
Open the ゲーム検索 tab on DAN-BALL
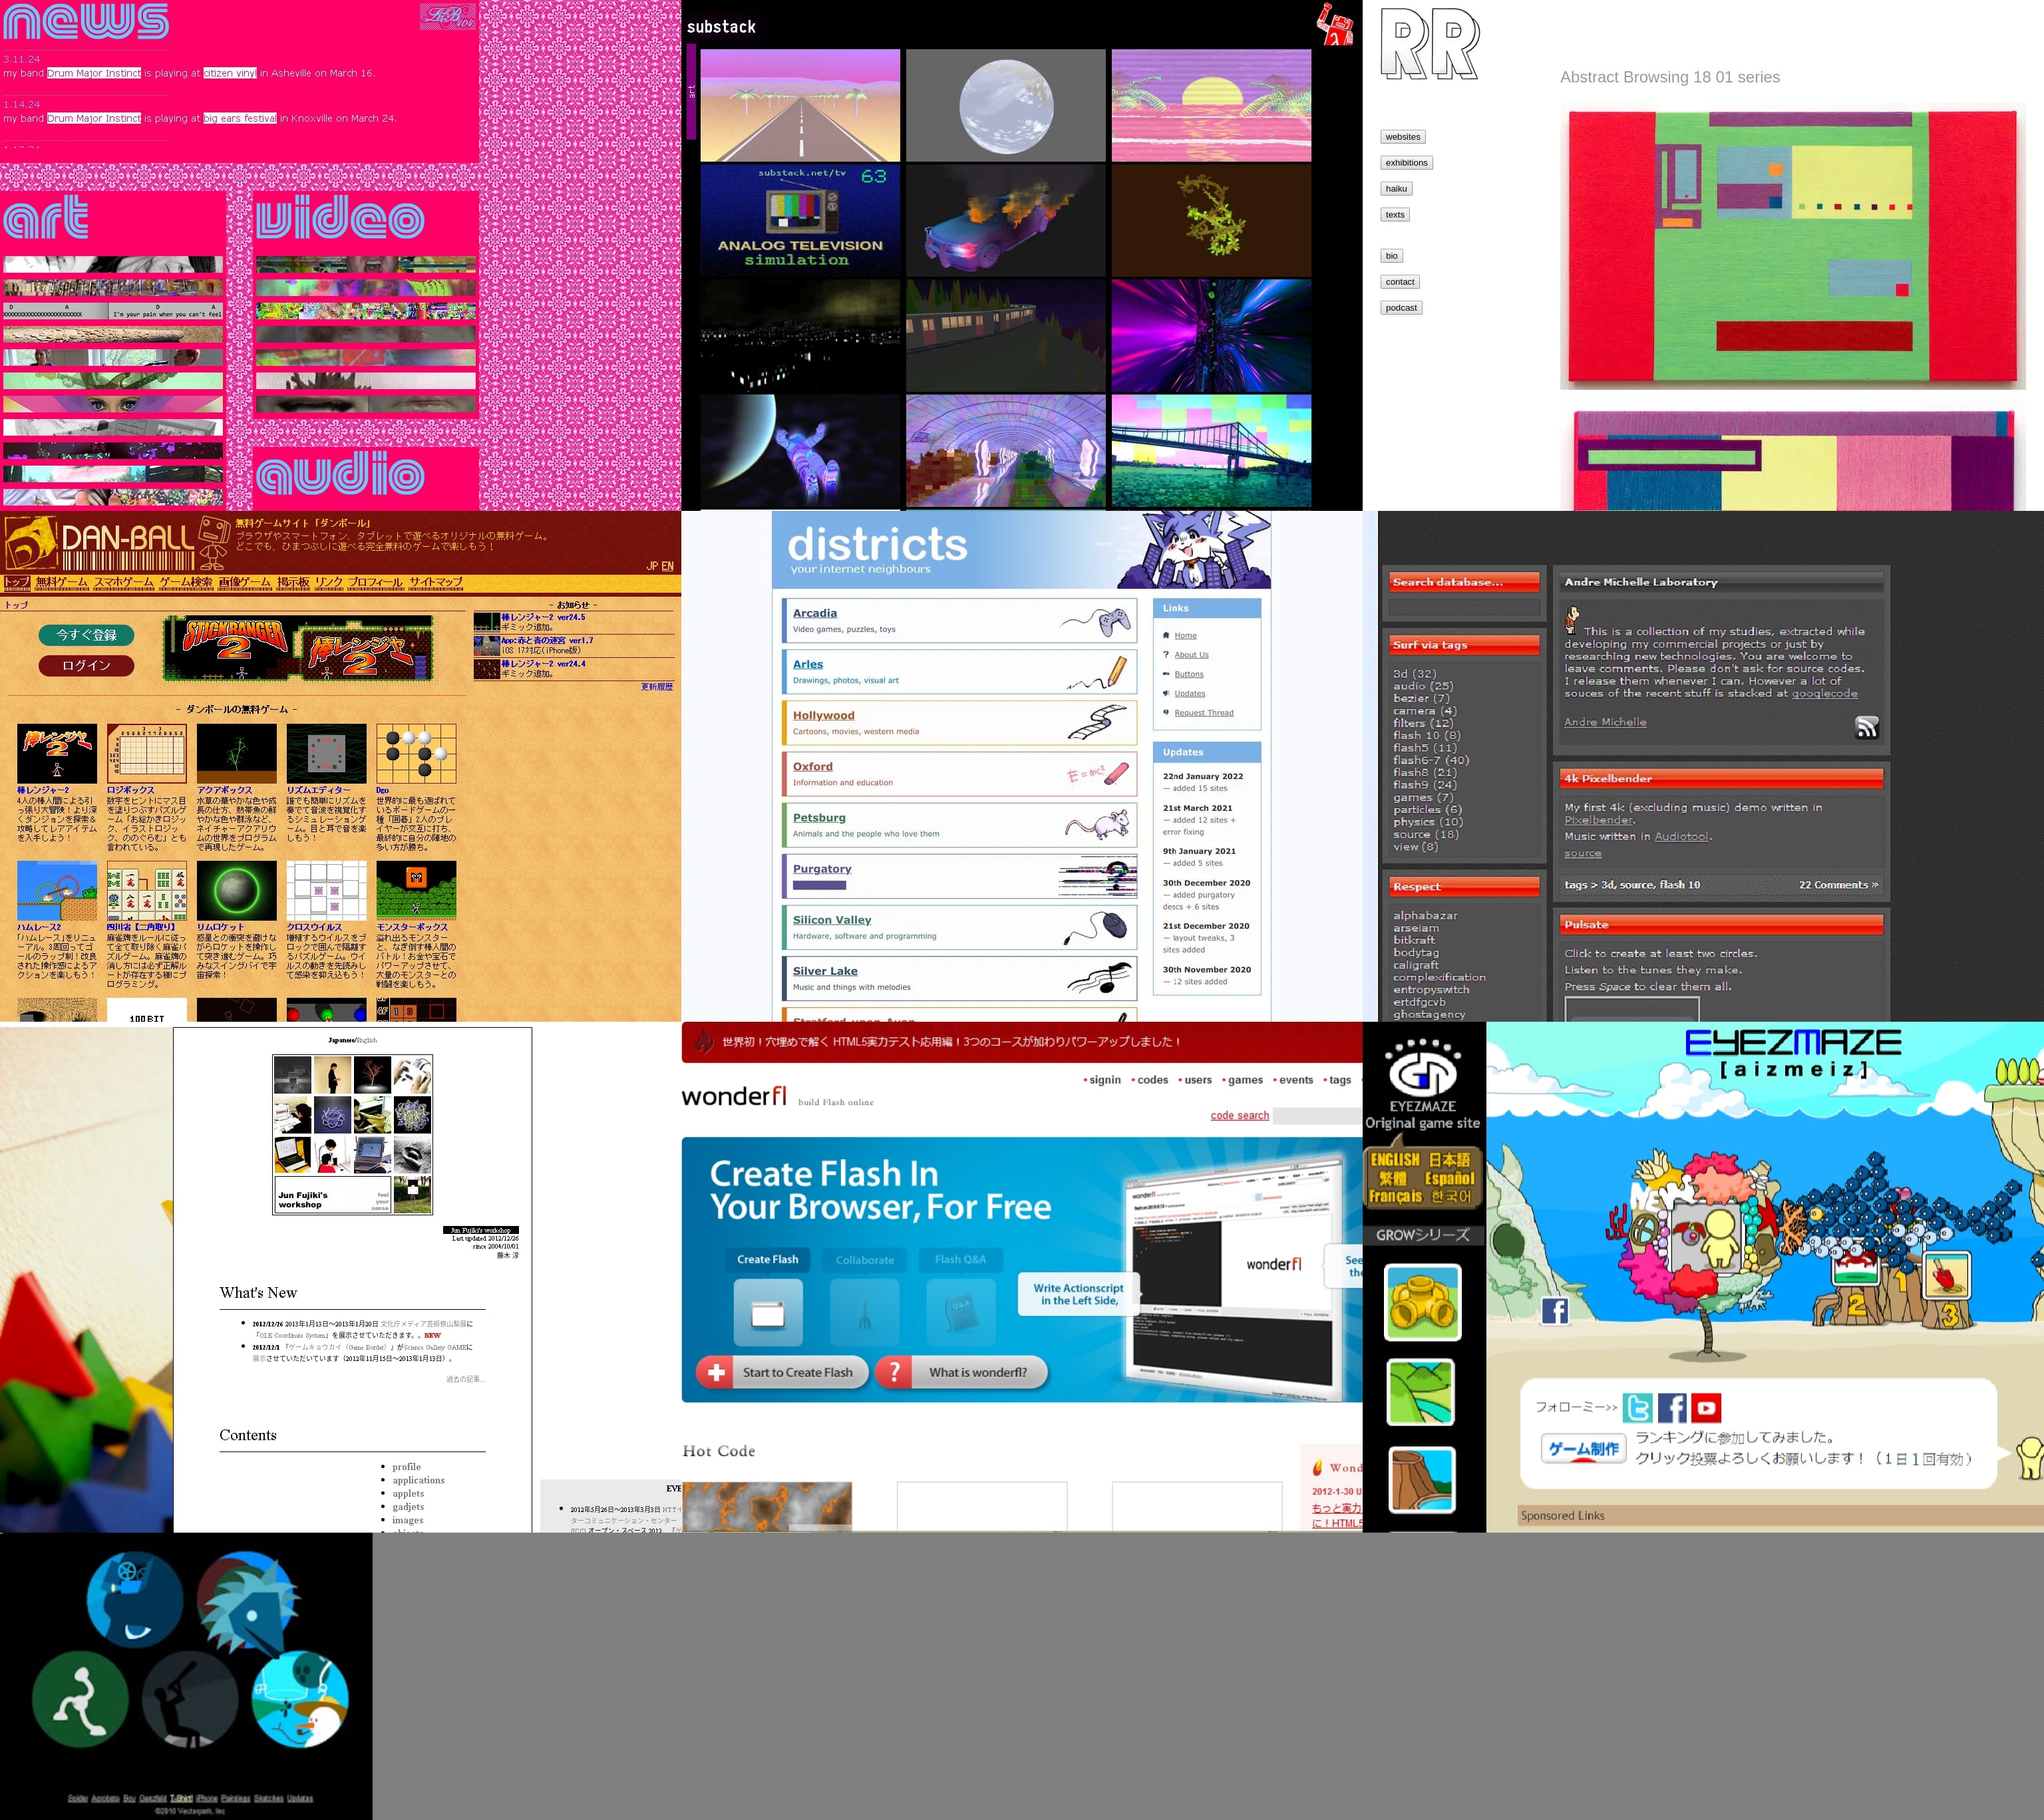point(186,582)
